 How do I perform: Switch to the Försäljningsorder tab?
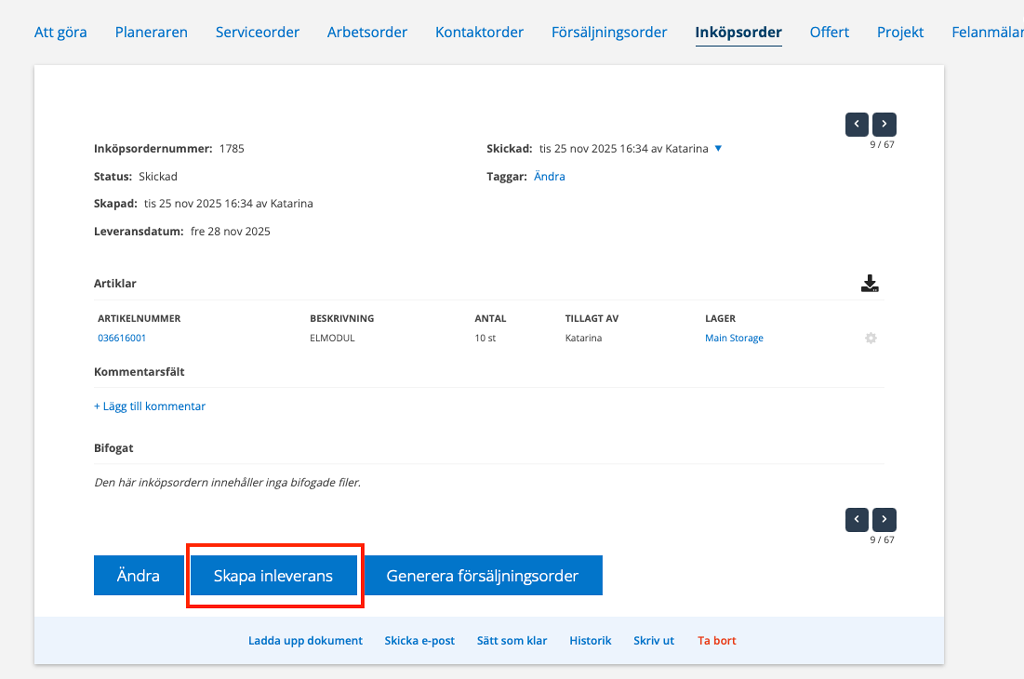609,32
